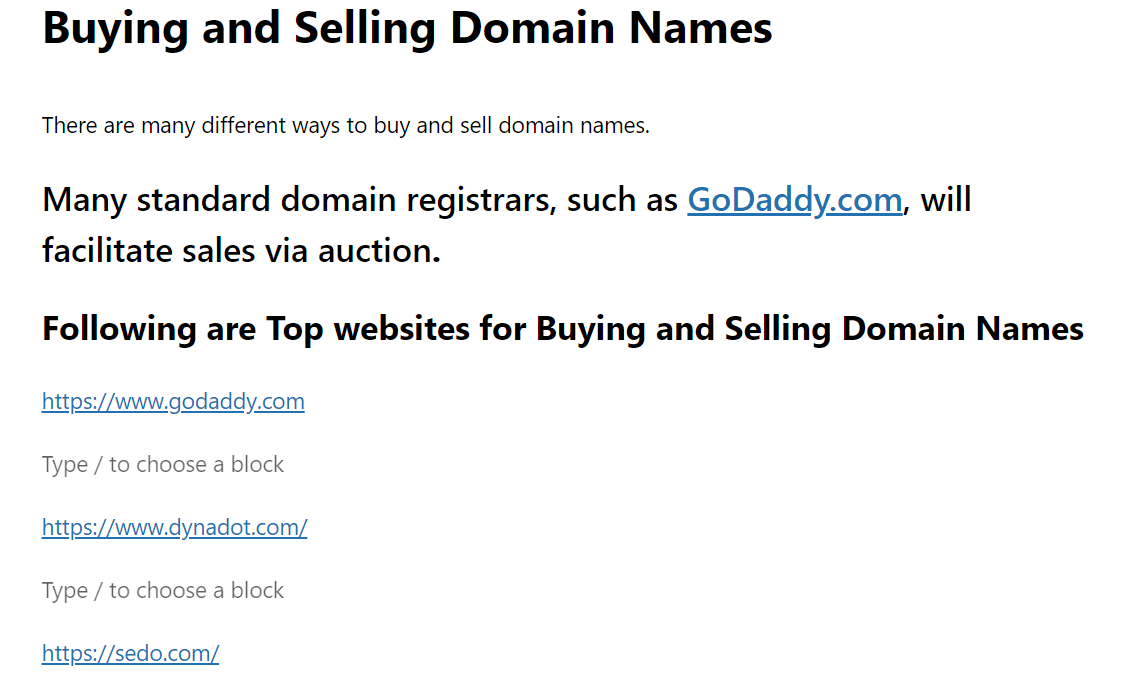Click 'Domain Names' at the bold heading end

(x=963, y=329)
